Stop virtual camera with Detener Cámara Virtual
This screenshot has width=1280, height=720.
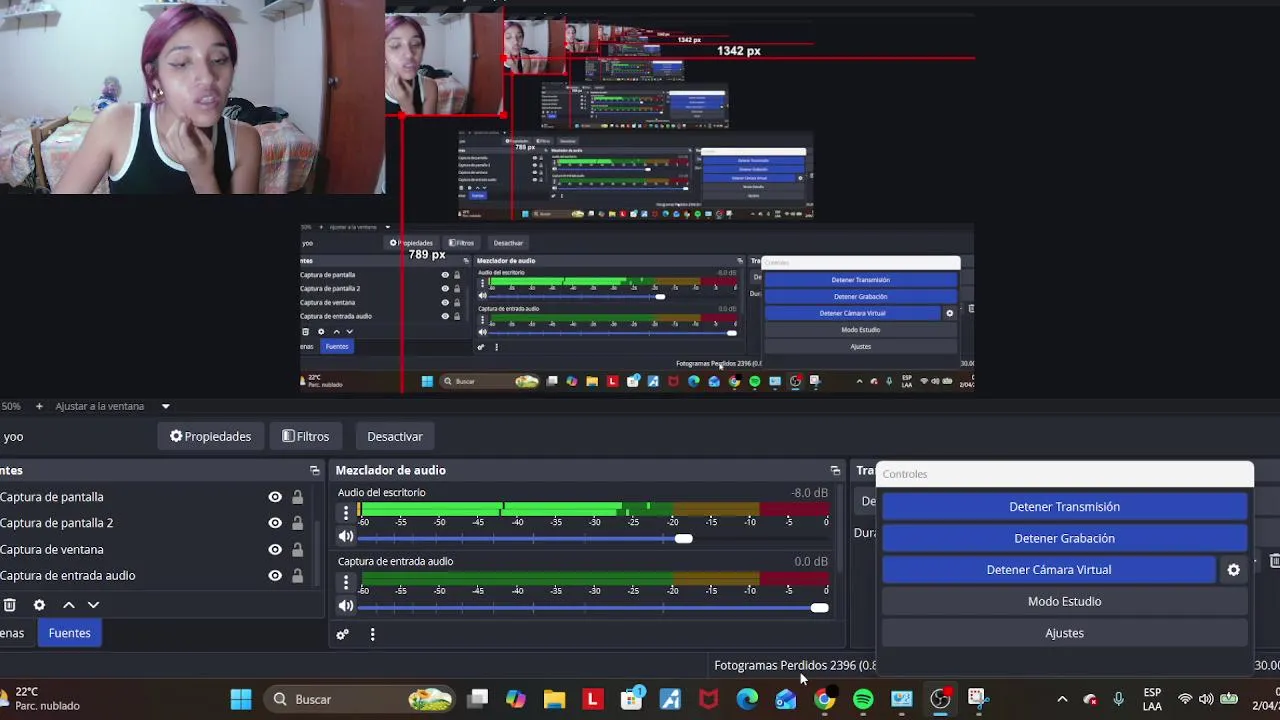tap(1048, 570)
